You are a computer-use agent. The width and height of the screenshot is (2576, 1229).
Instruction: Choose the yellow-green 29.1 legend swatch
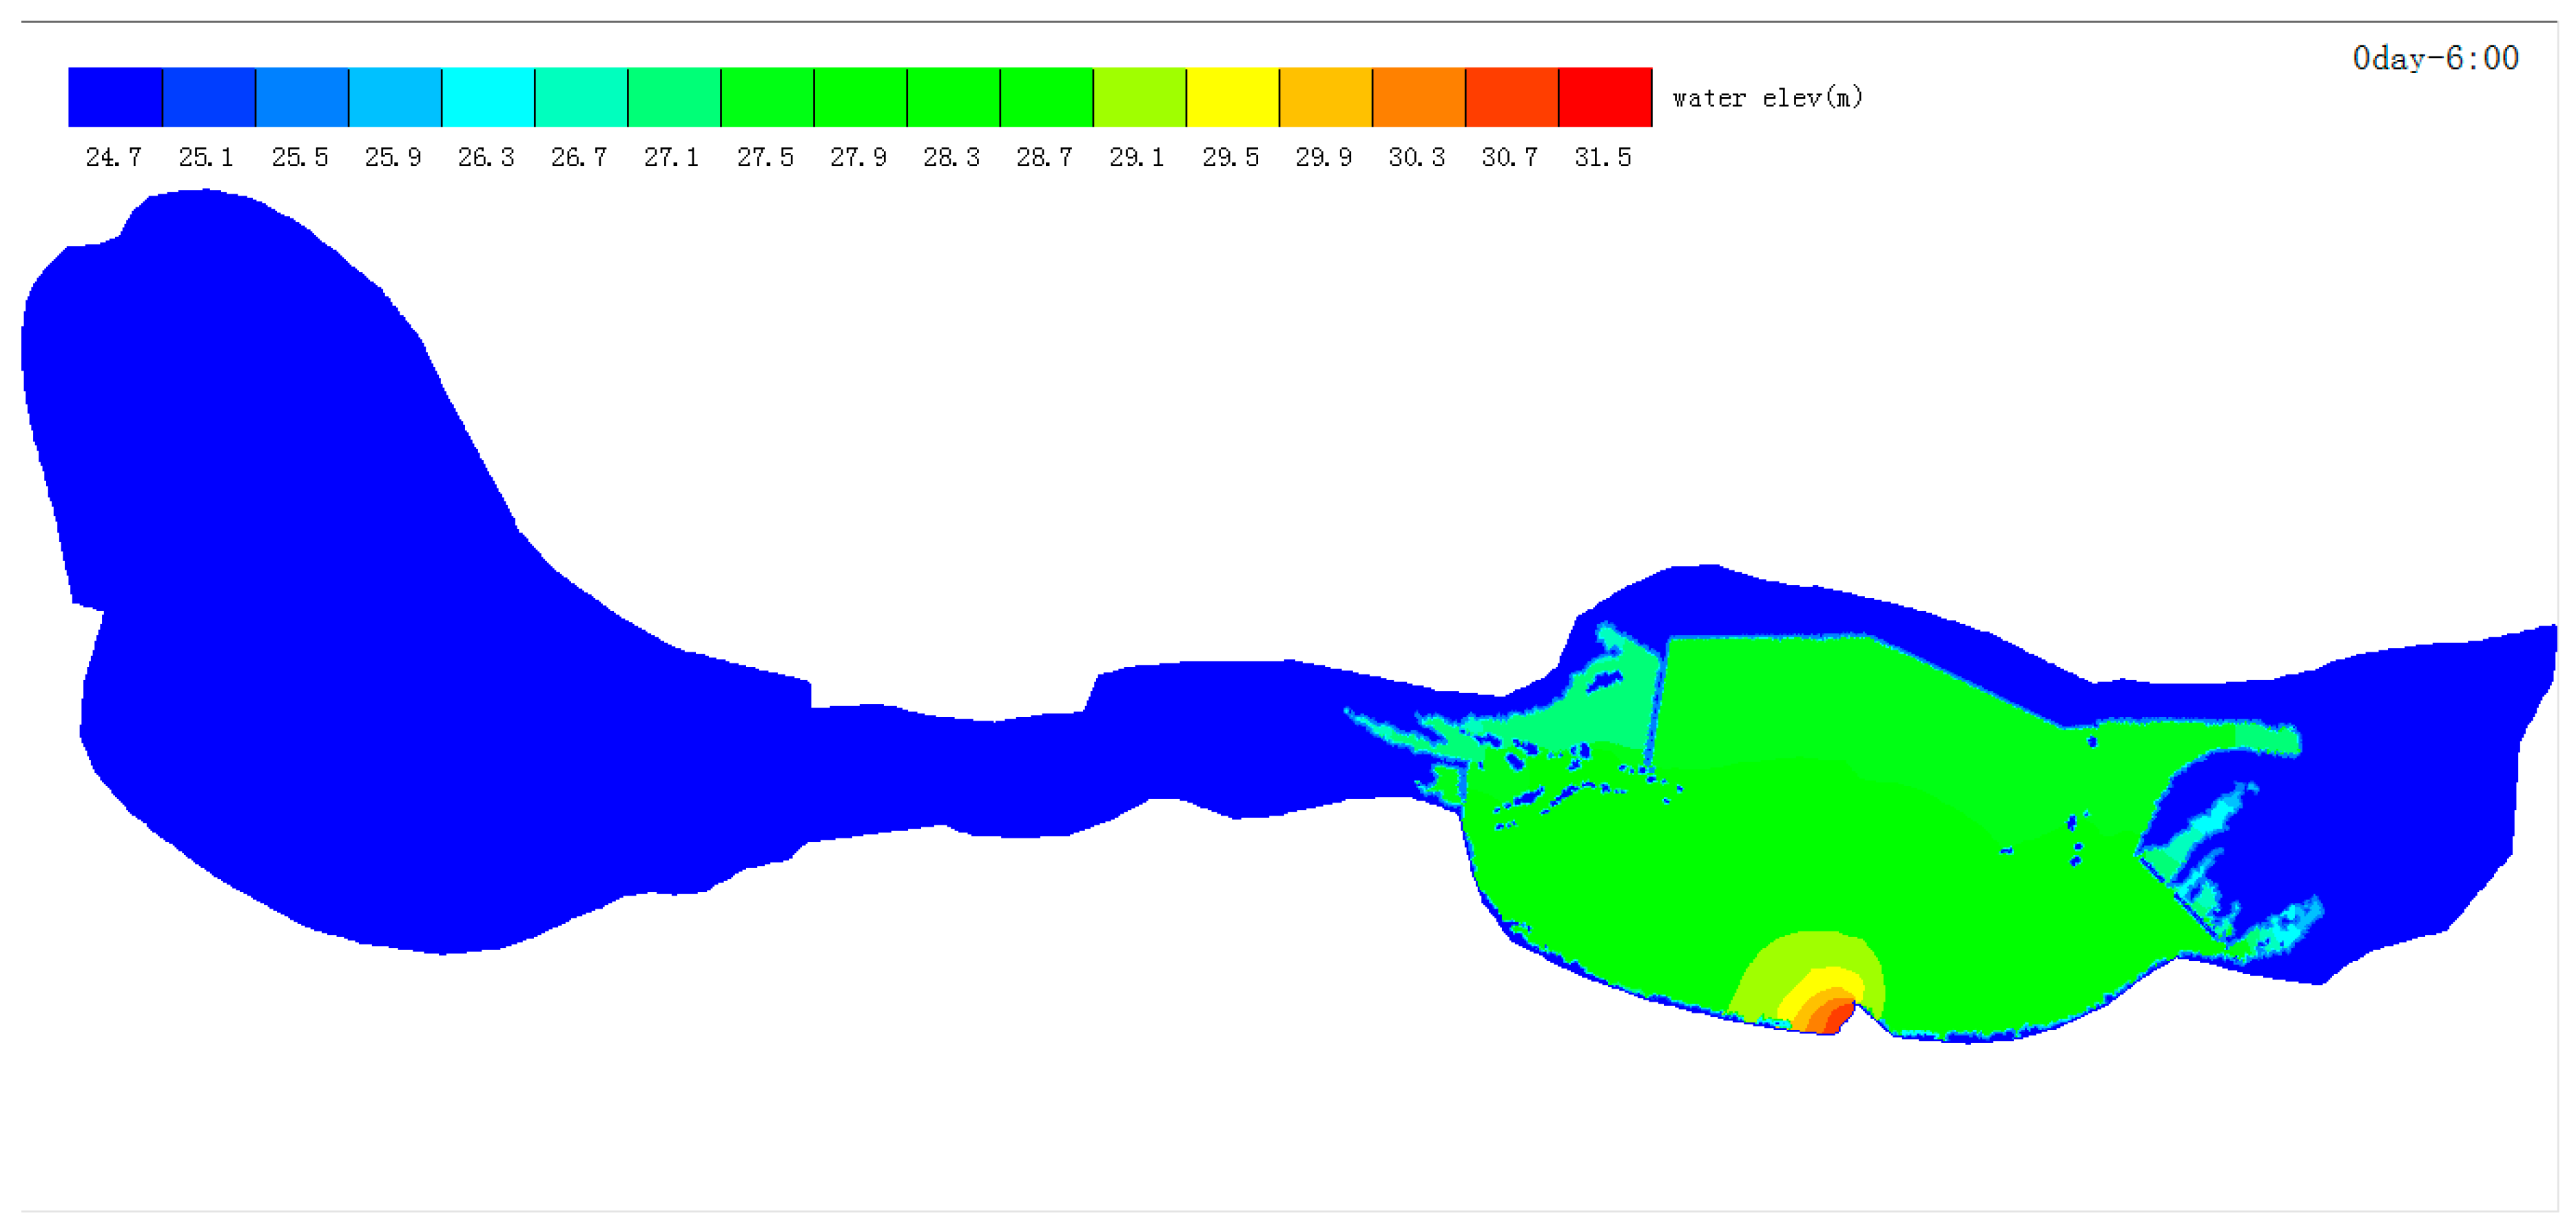point(1139,97)
